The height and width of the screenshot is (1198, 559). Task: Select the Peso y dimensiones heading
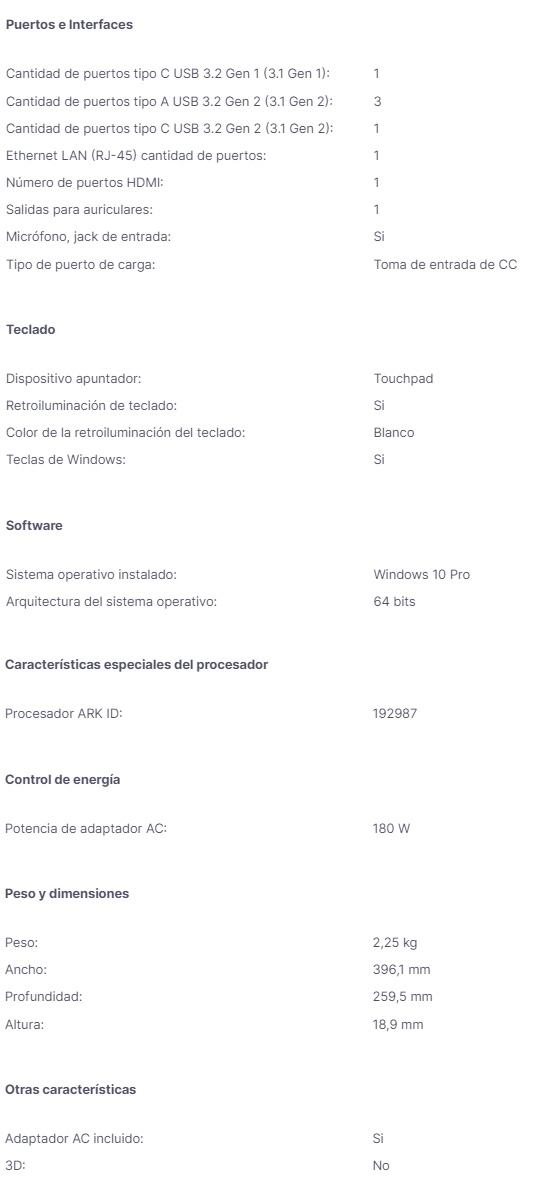point(67,894)
